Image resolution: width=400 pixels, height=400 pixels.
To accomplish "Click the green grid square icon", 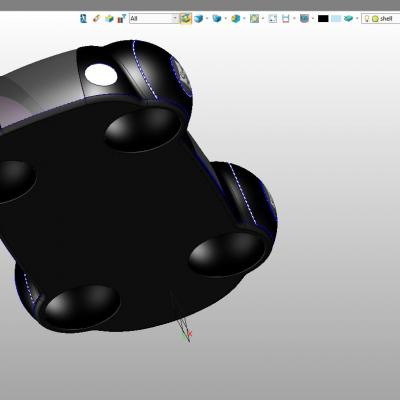I will [x=254, y=18].
